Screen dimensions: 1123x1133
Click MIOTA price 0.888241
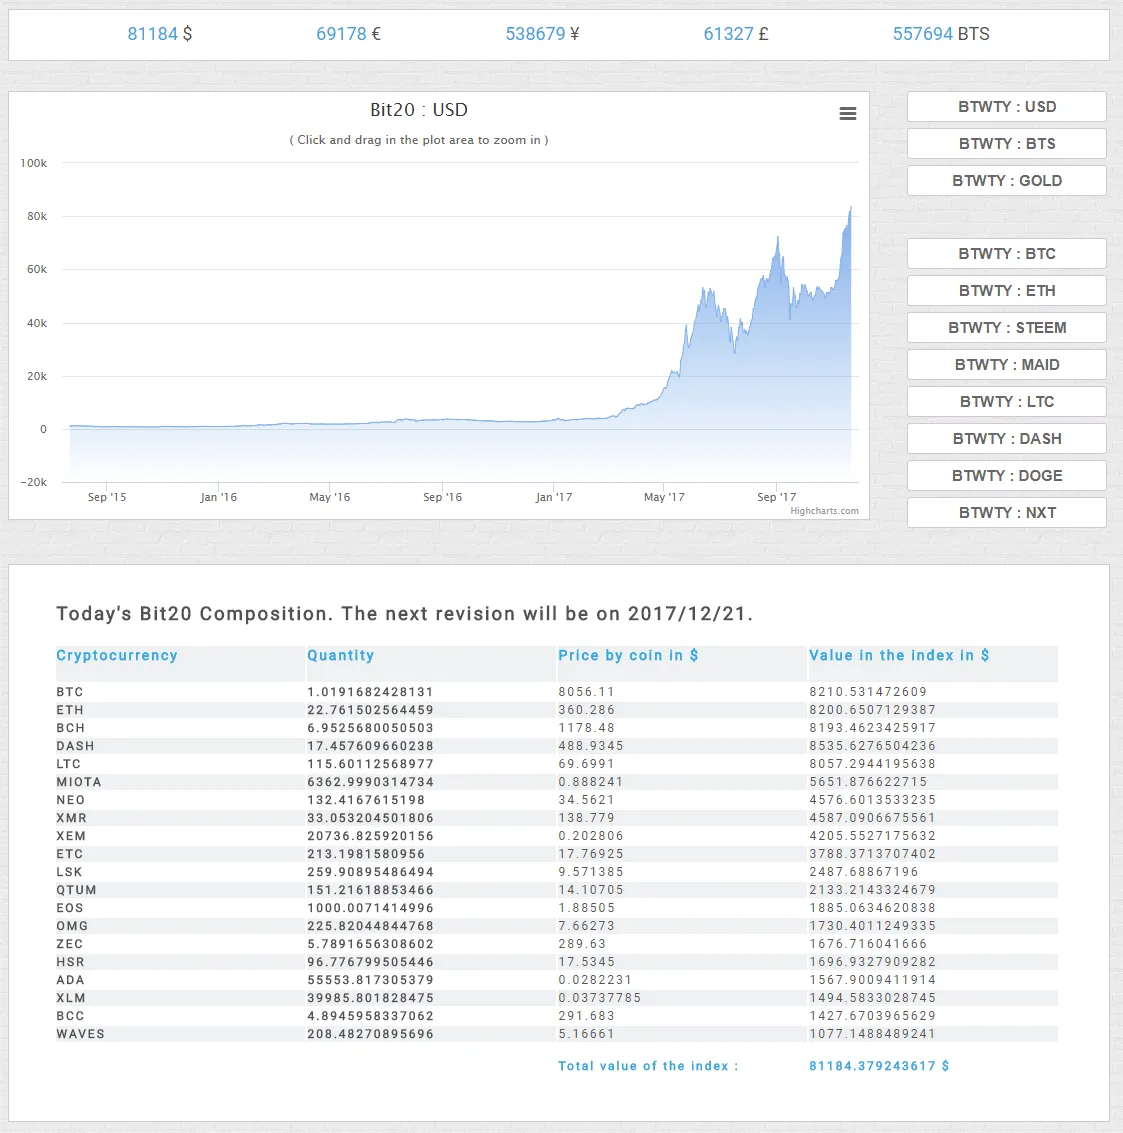(590, 783)
